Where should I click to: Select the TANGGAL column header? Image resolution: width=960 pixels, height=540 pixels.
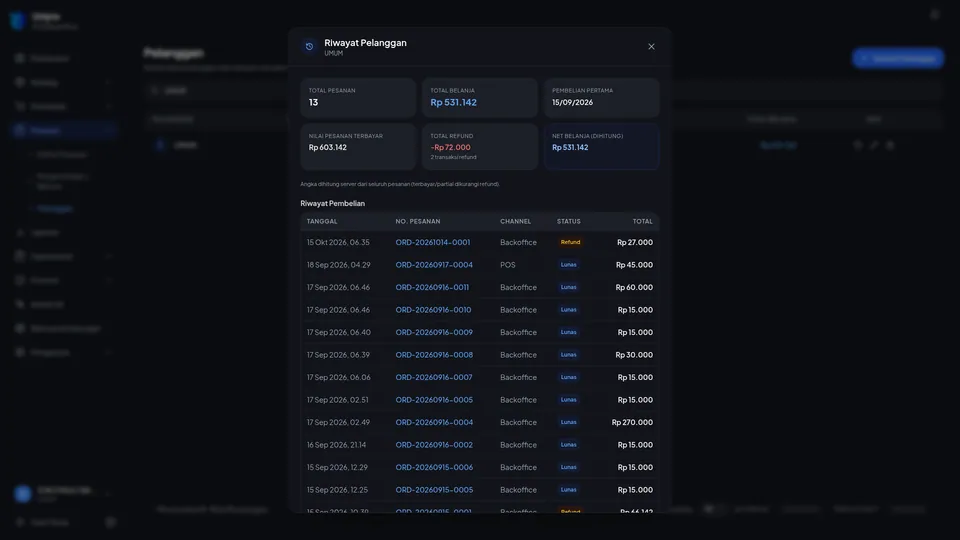(x=322, y=222)
